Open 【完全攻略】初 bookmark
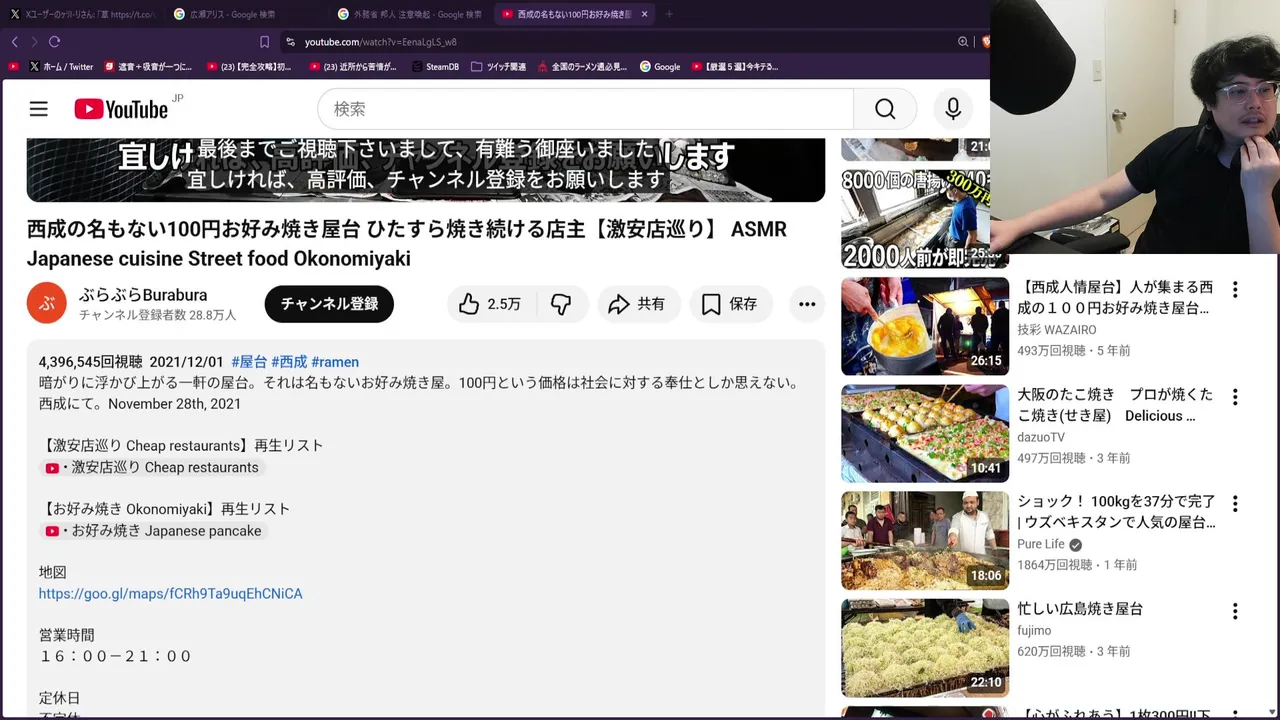1280x720 pixels. 250,67
